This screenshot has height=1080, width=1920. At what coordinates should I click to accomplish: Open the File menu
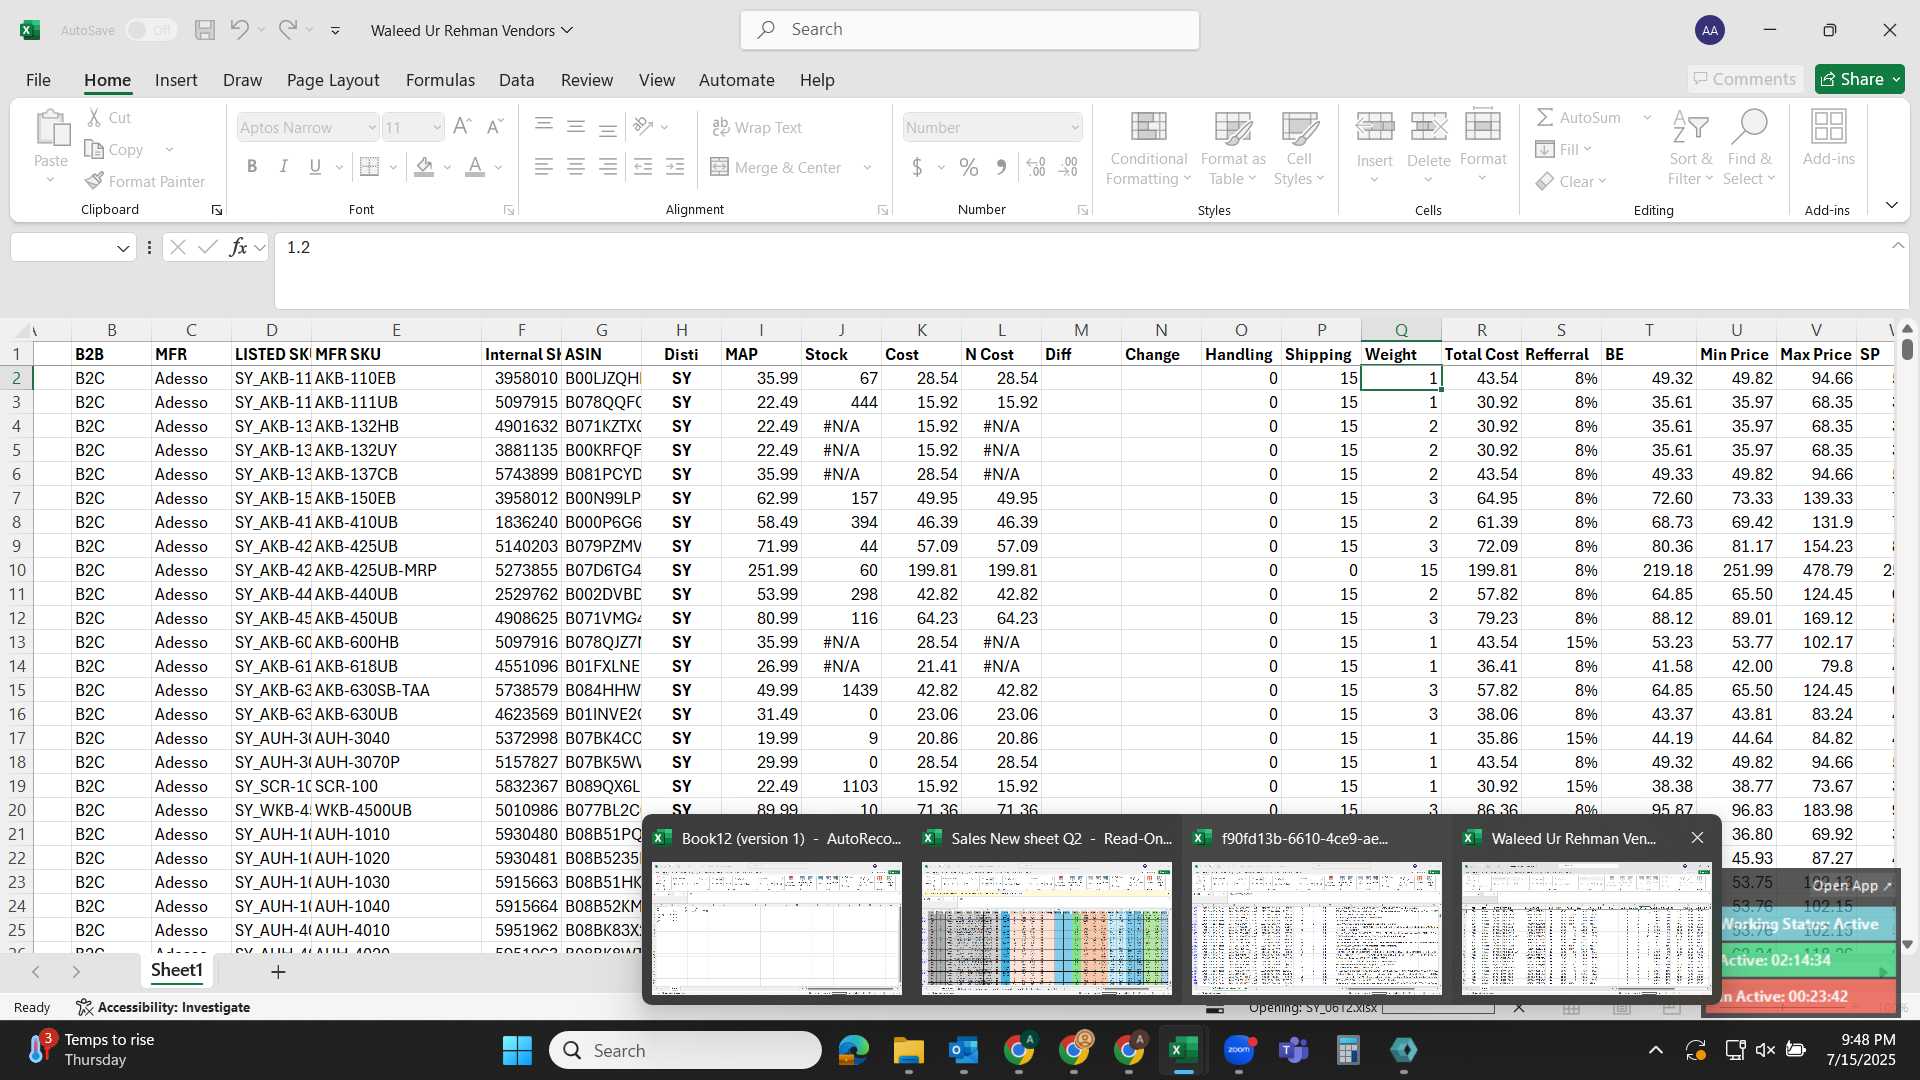coord(38,79)
